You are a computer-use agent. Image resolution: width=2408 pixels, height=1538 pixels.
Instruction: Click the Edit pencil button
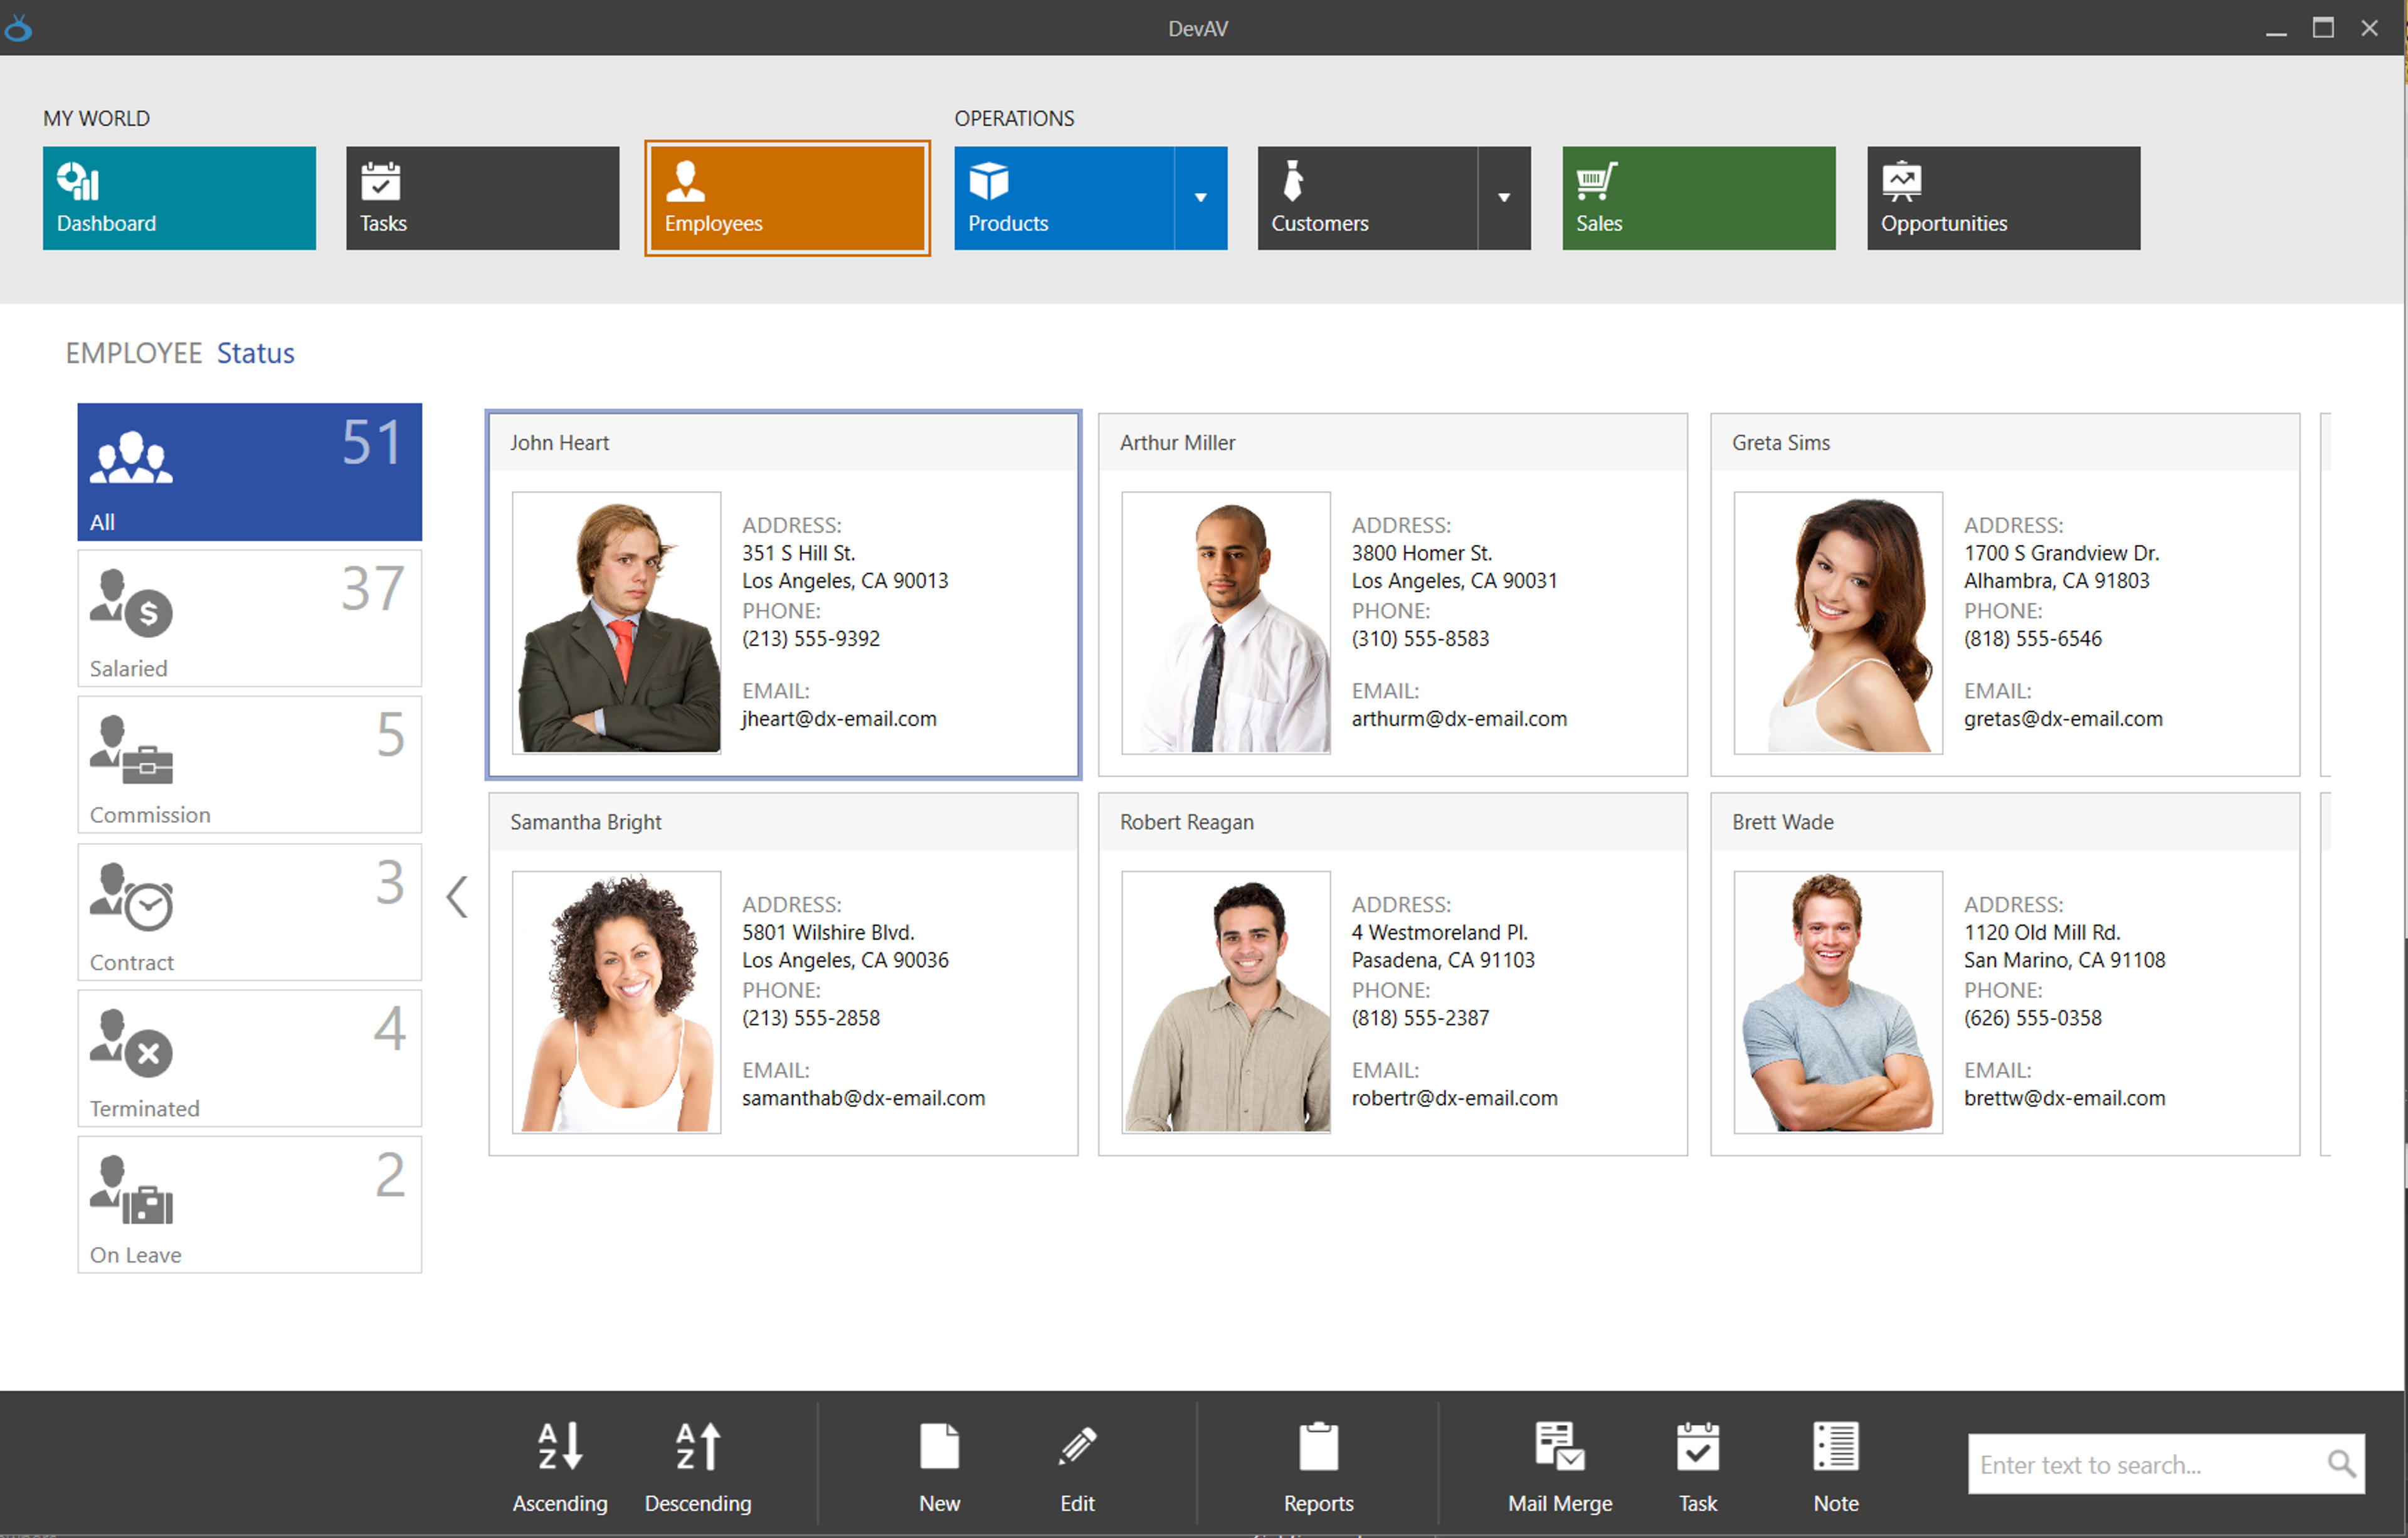coord(1078,1466)
